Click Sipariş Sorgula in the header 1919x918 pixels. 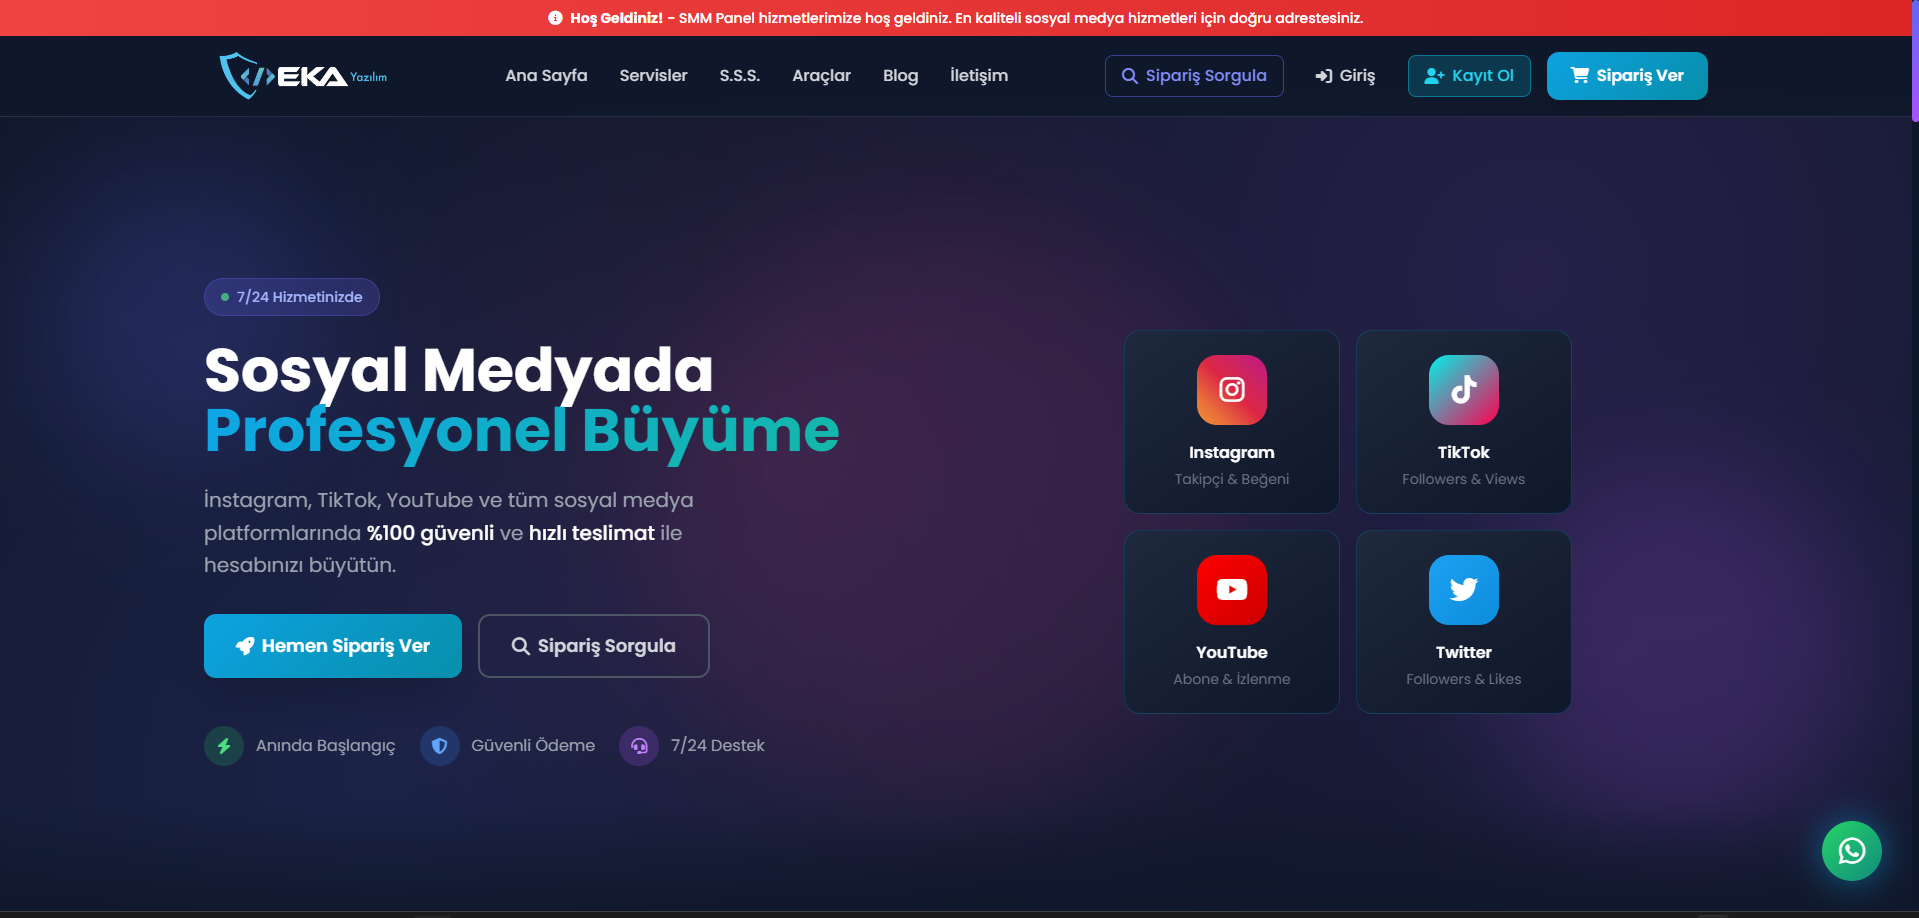(x=1194, y=76)
